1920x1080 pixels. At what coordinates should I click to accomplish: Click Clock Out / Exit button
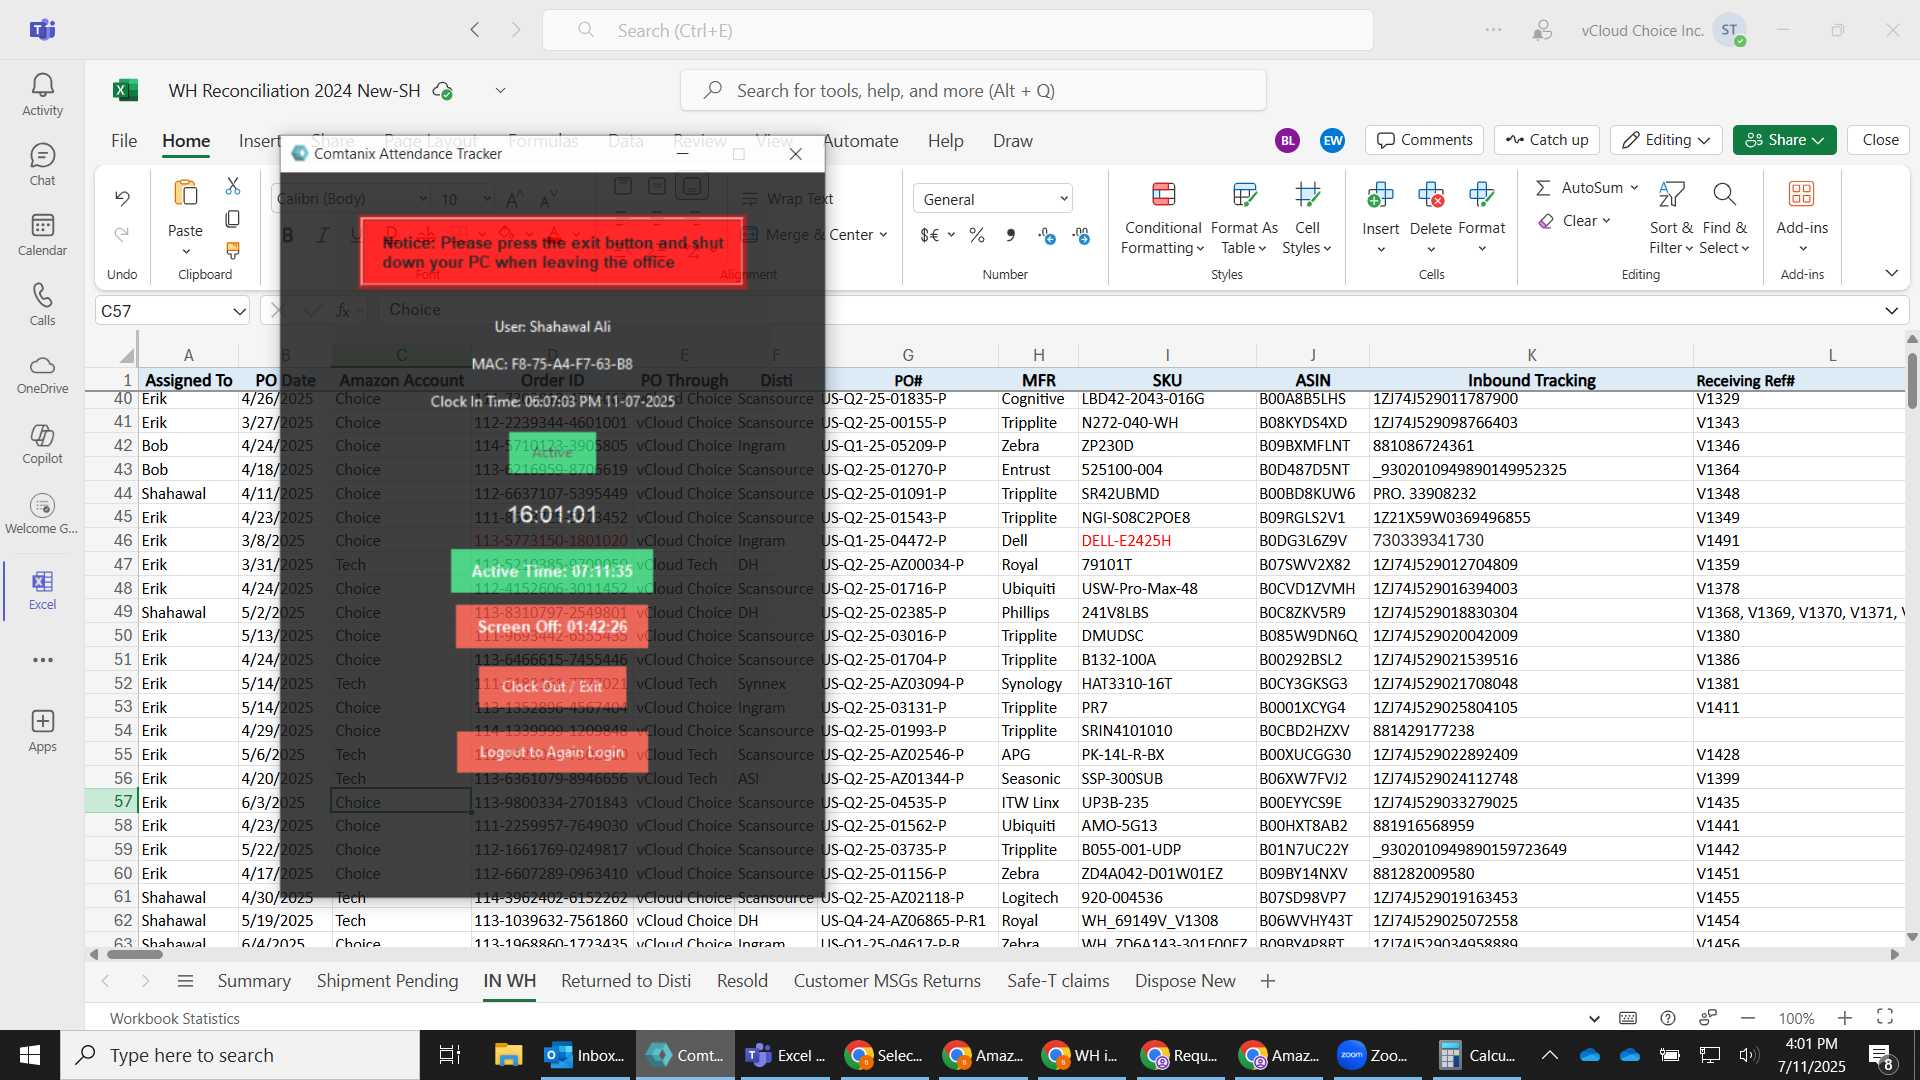(x=551, y=686)
